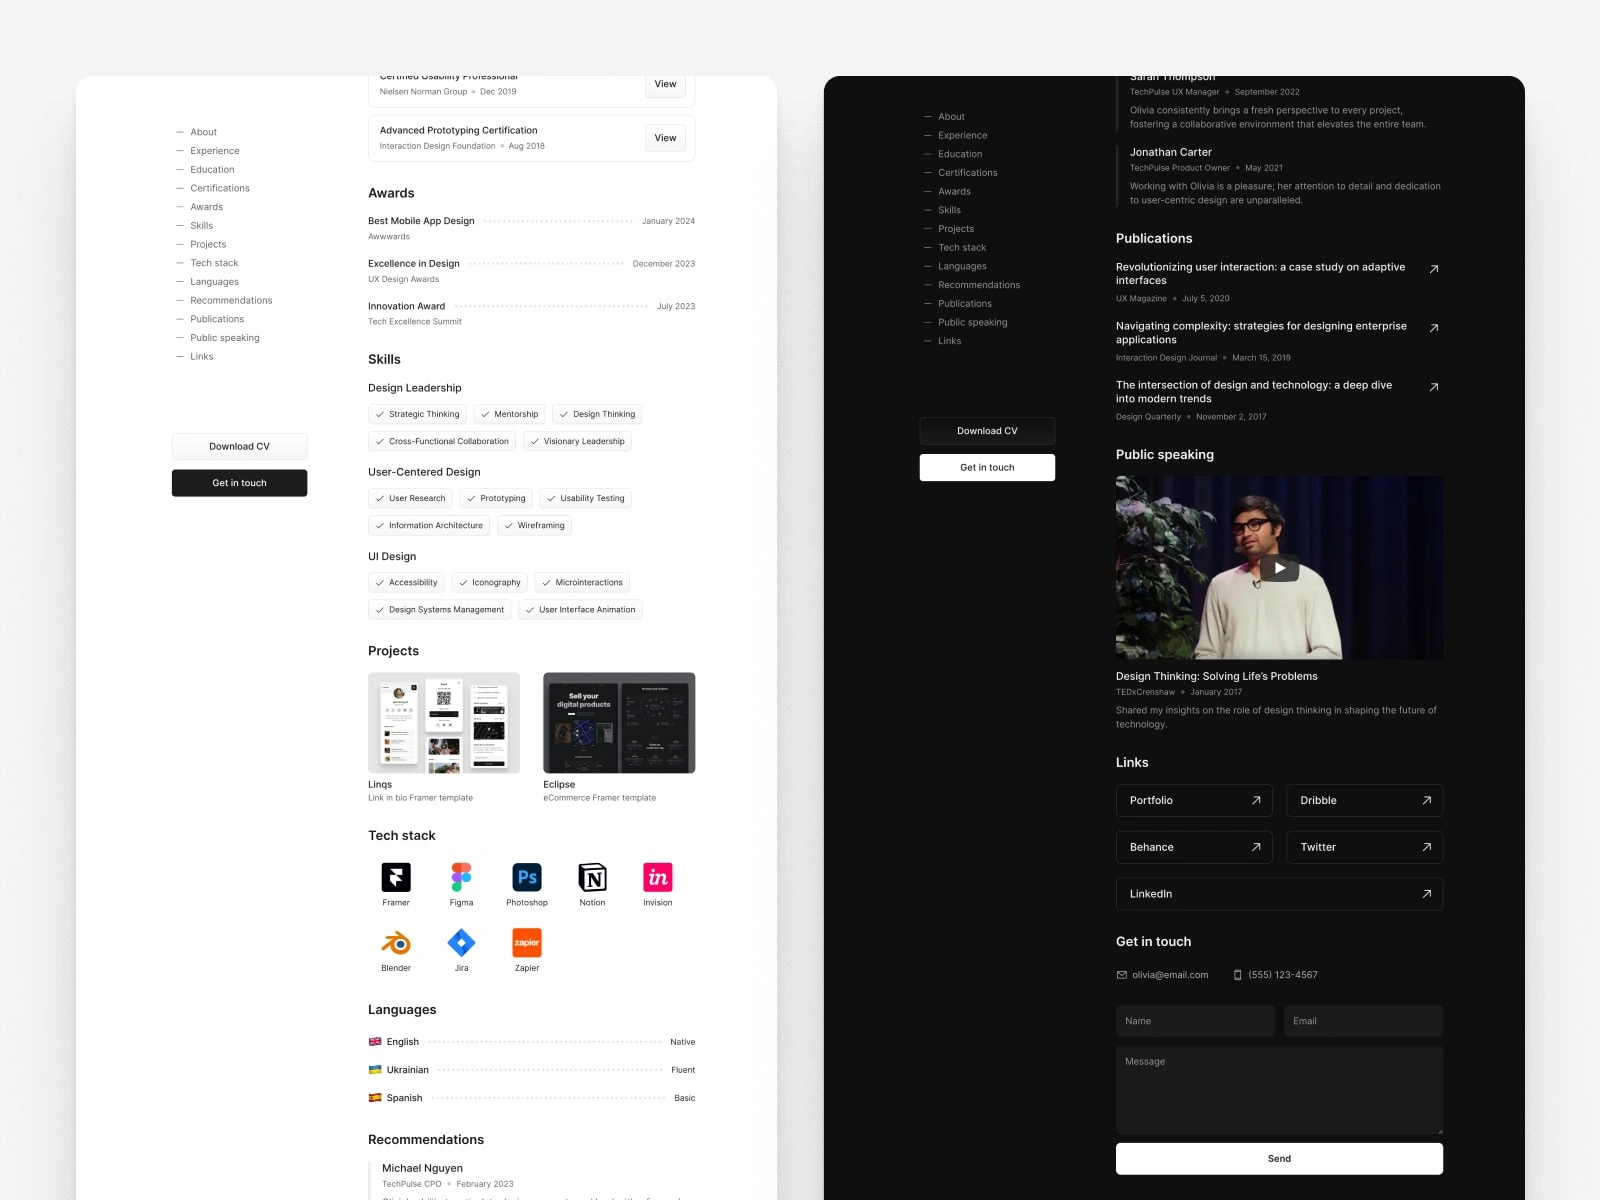Click the Strategic Thinking skill tag
Viewport: 1600px width, 1200px height.
point(417,414)
